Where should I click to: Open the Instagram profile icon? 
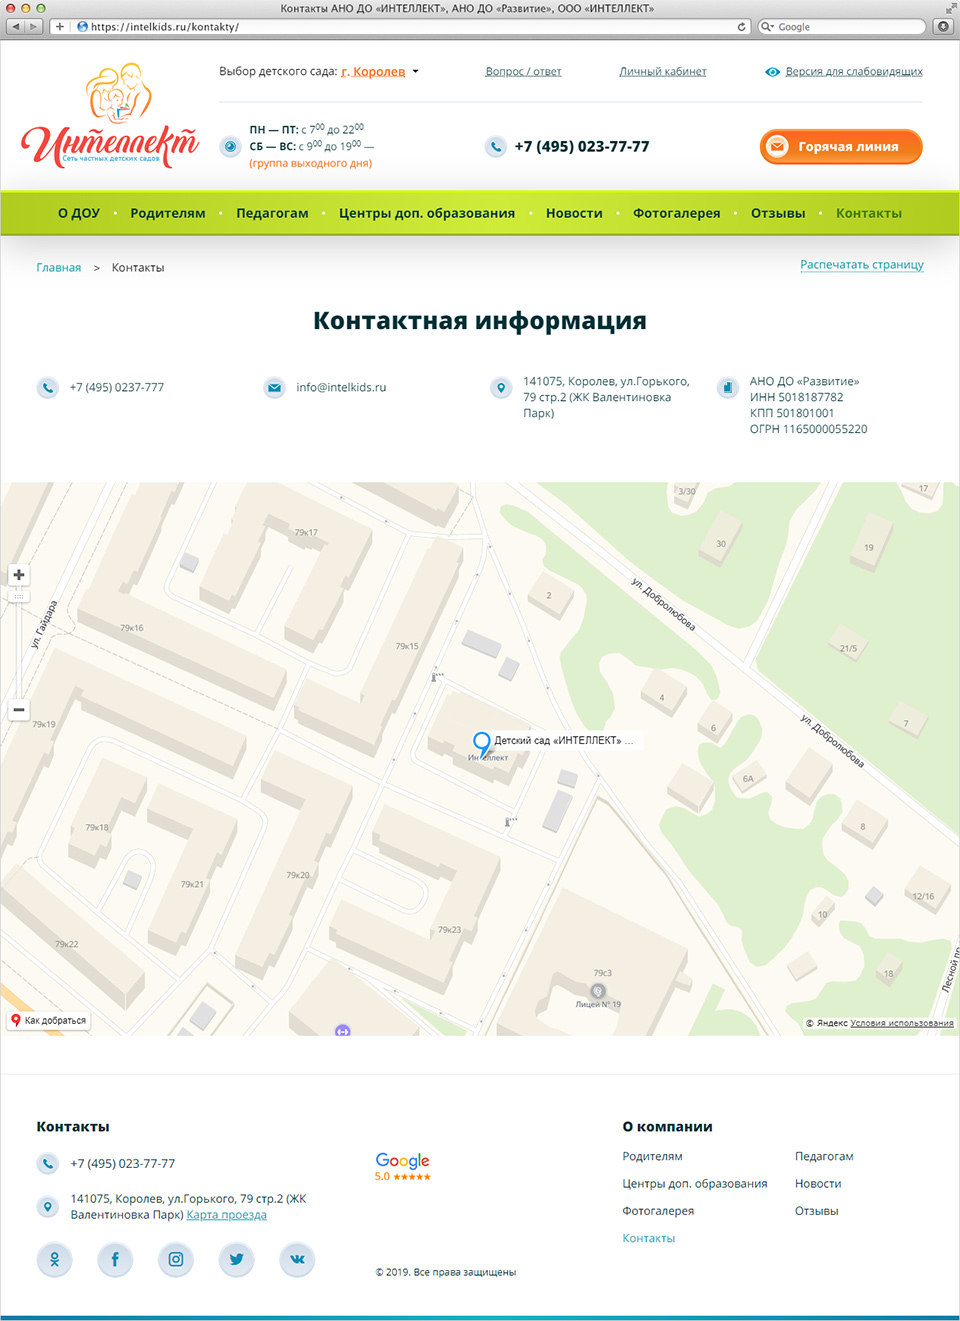point(176,1259)
